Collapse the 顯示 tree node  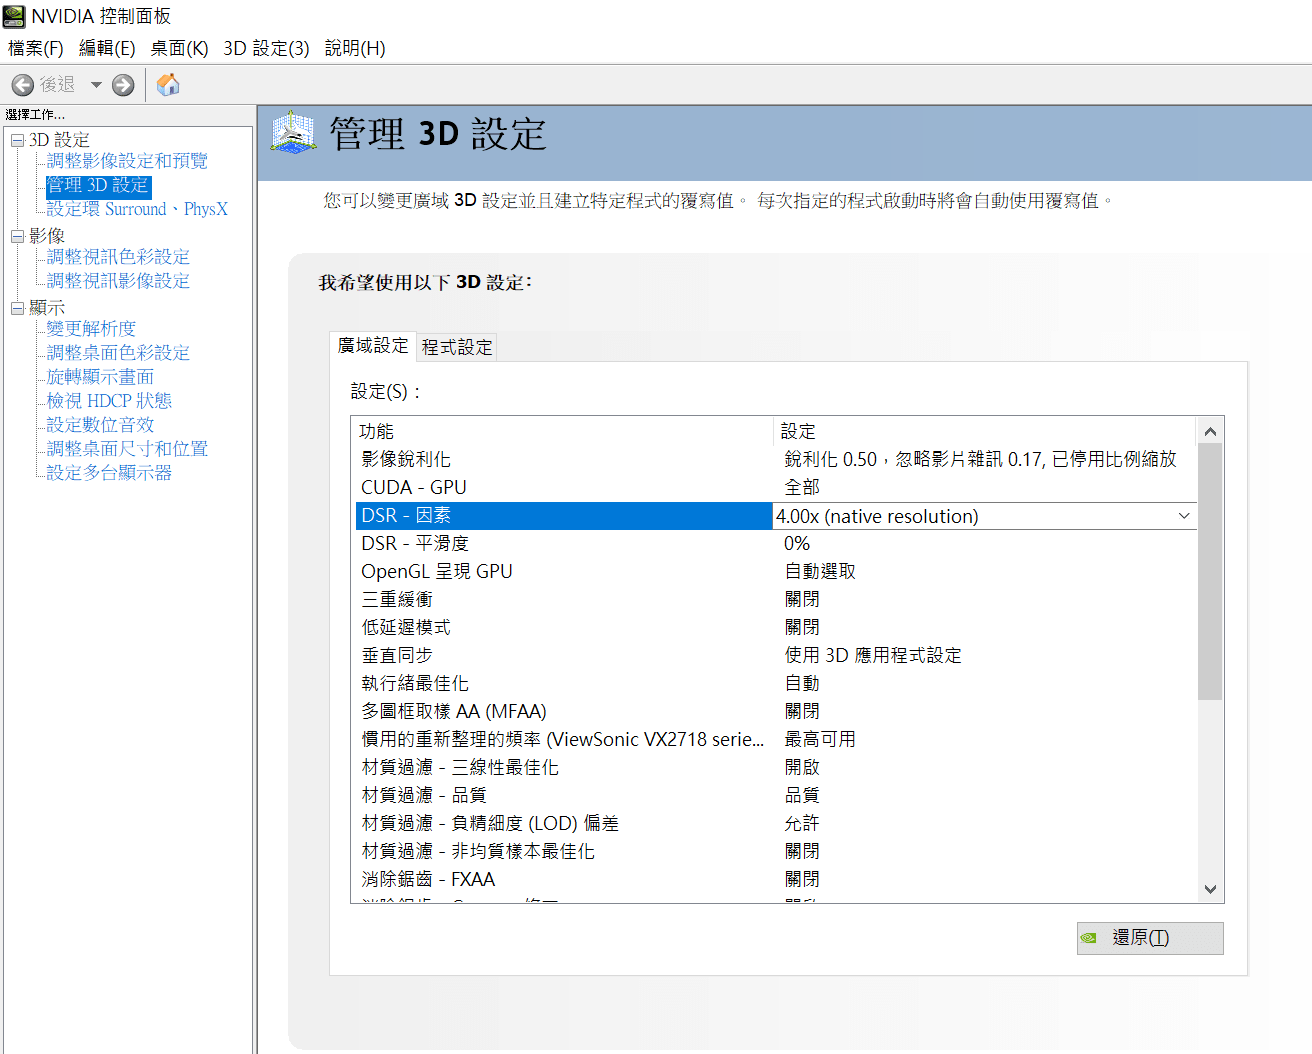click(17, 308)
